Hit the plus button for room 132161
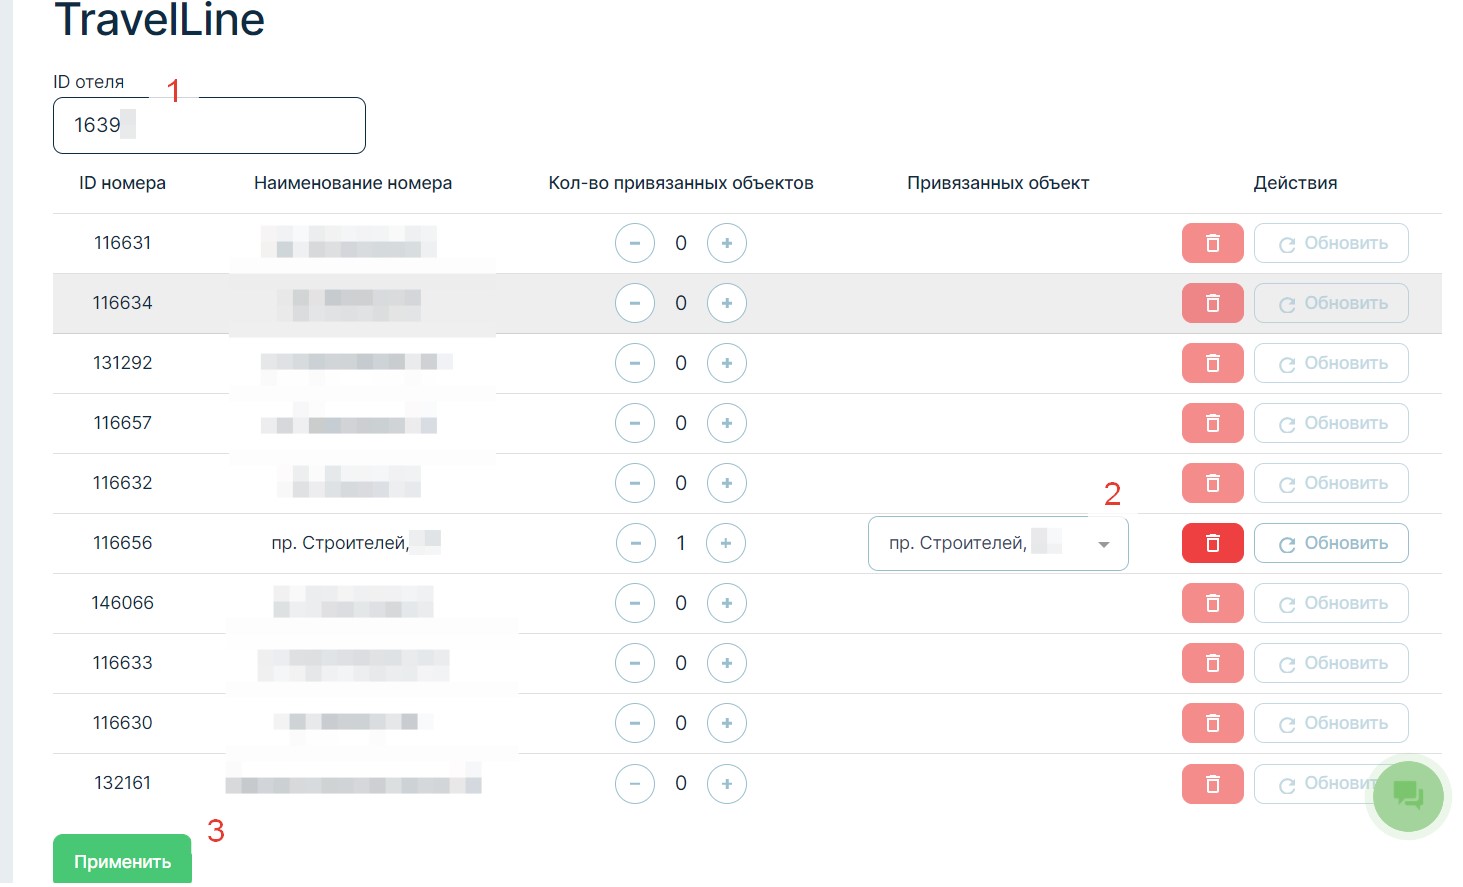 click(x=726, y=783)
